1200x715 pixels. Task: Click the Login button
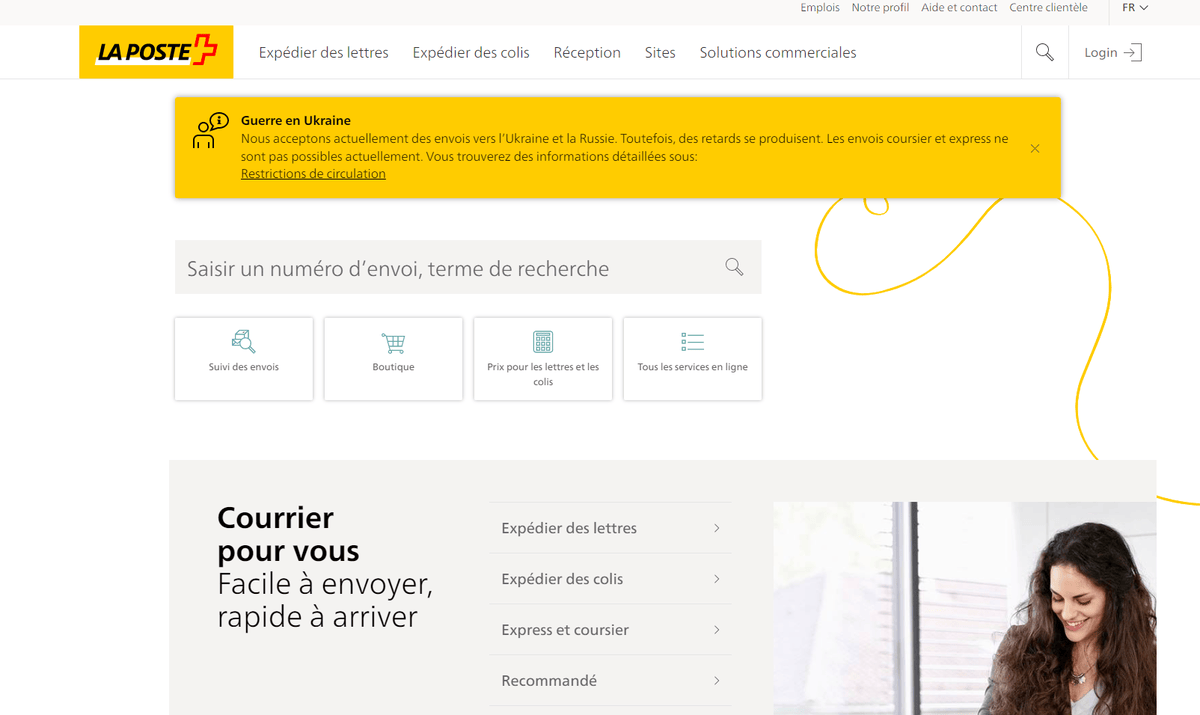tap(1111, 52)
